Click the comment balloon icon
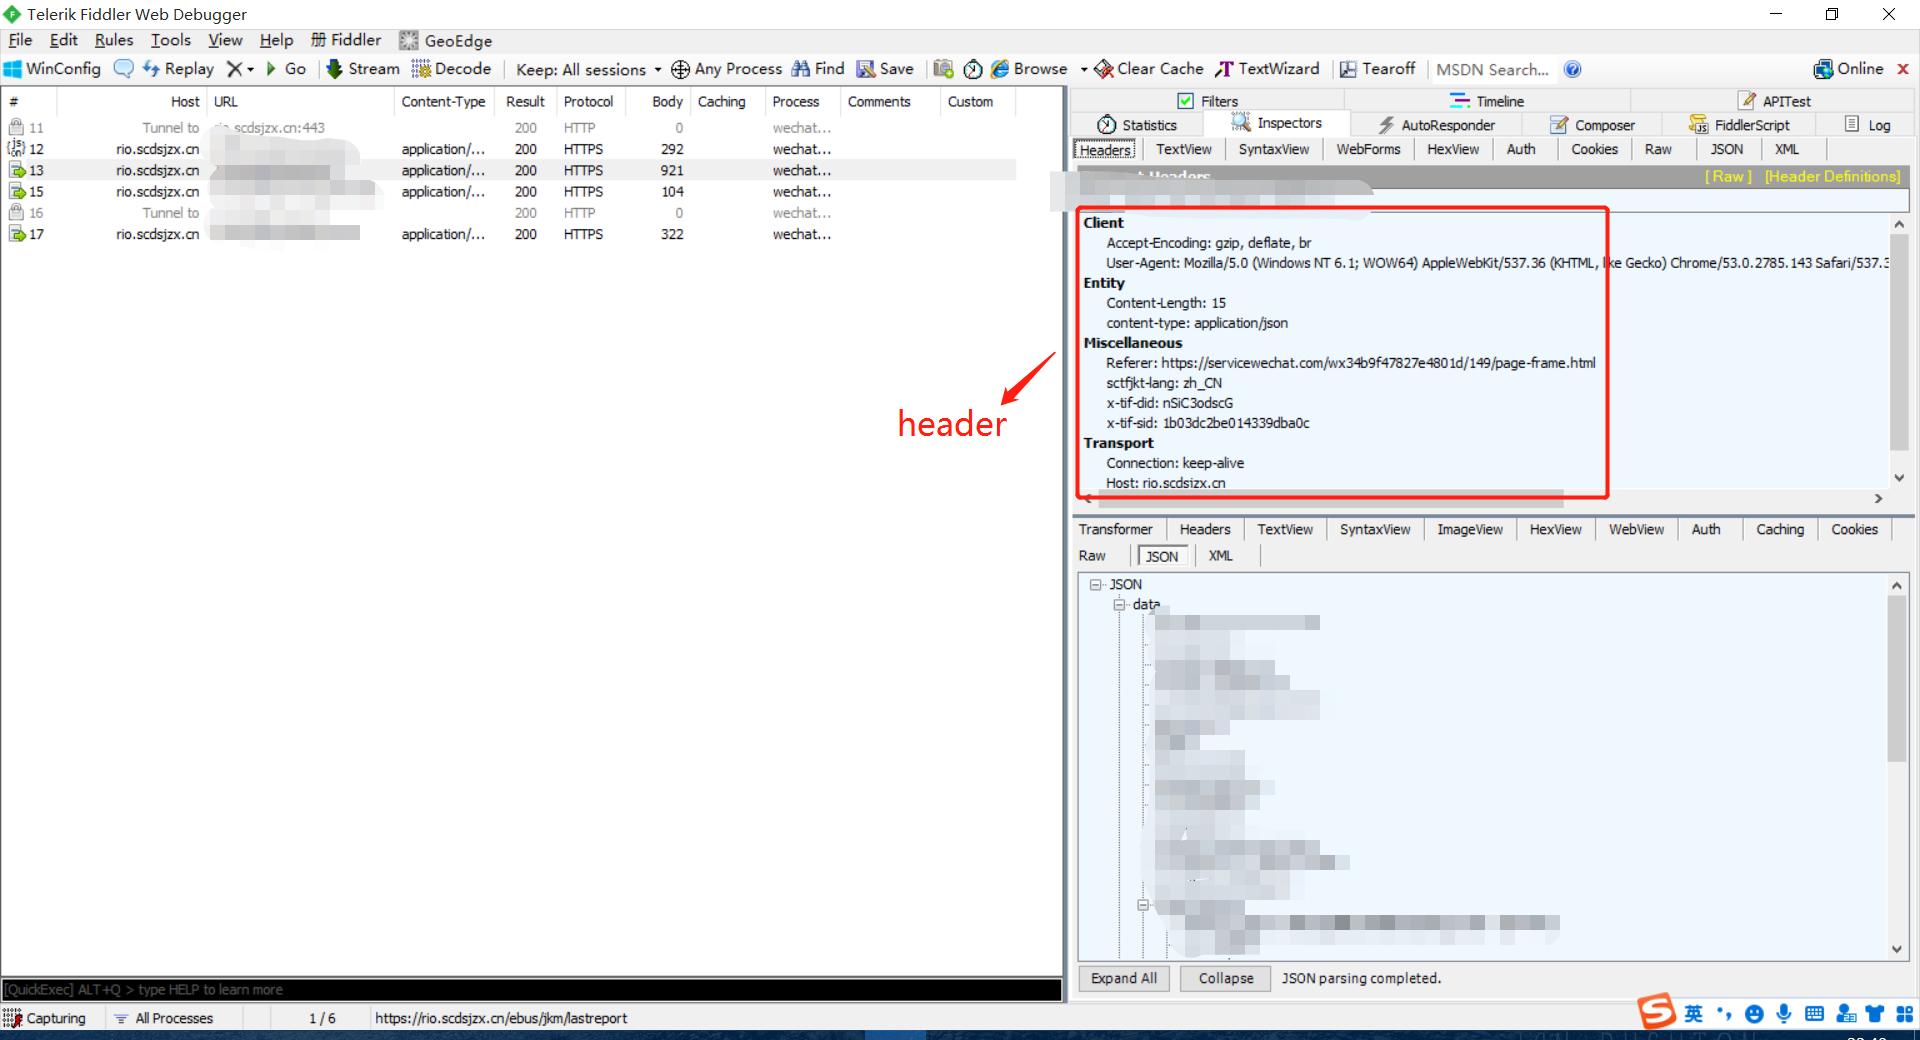 point(123,69)
